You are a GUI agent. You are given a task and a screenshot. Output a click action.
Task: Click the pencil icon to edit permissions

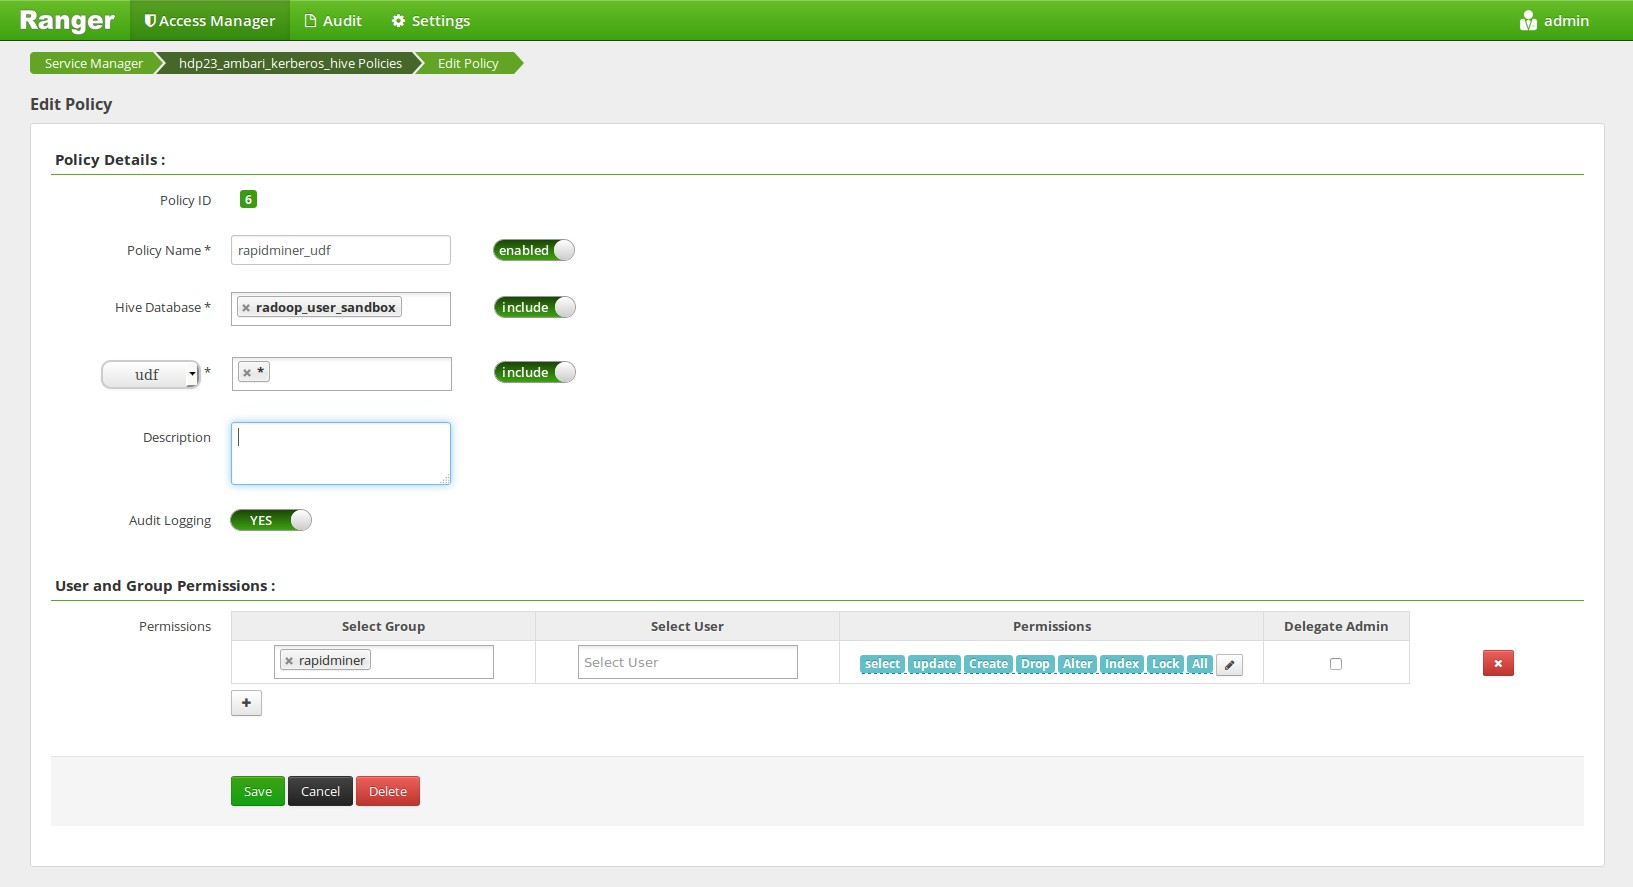pyautogui.click(x=1229, y=665)
